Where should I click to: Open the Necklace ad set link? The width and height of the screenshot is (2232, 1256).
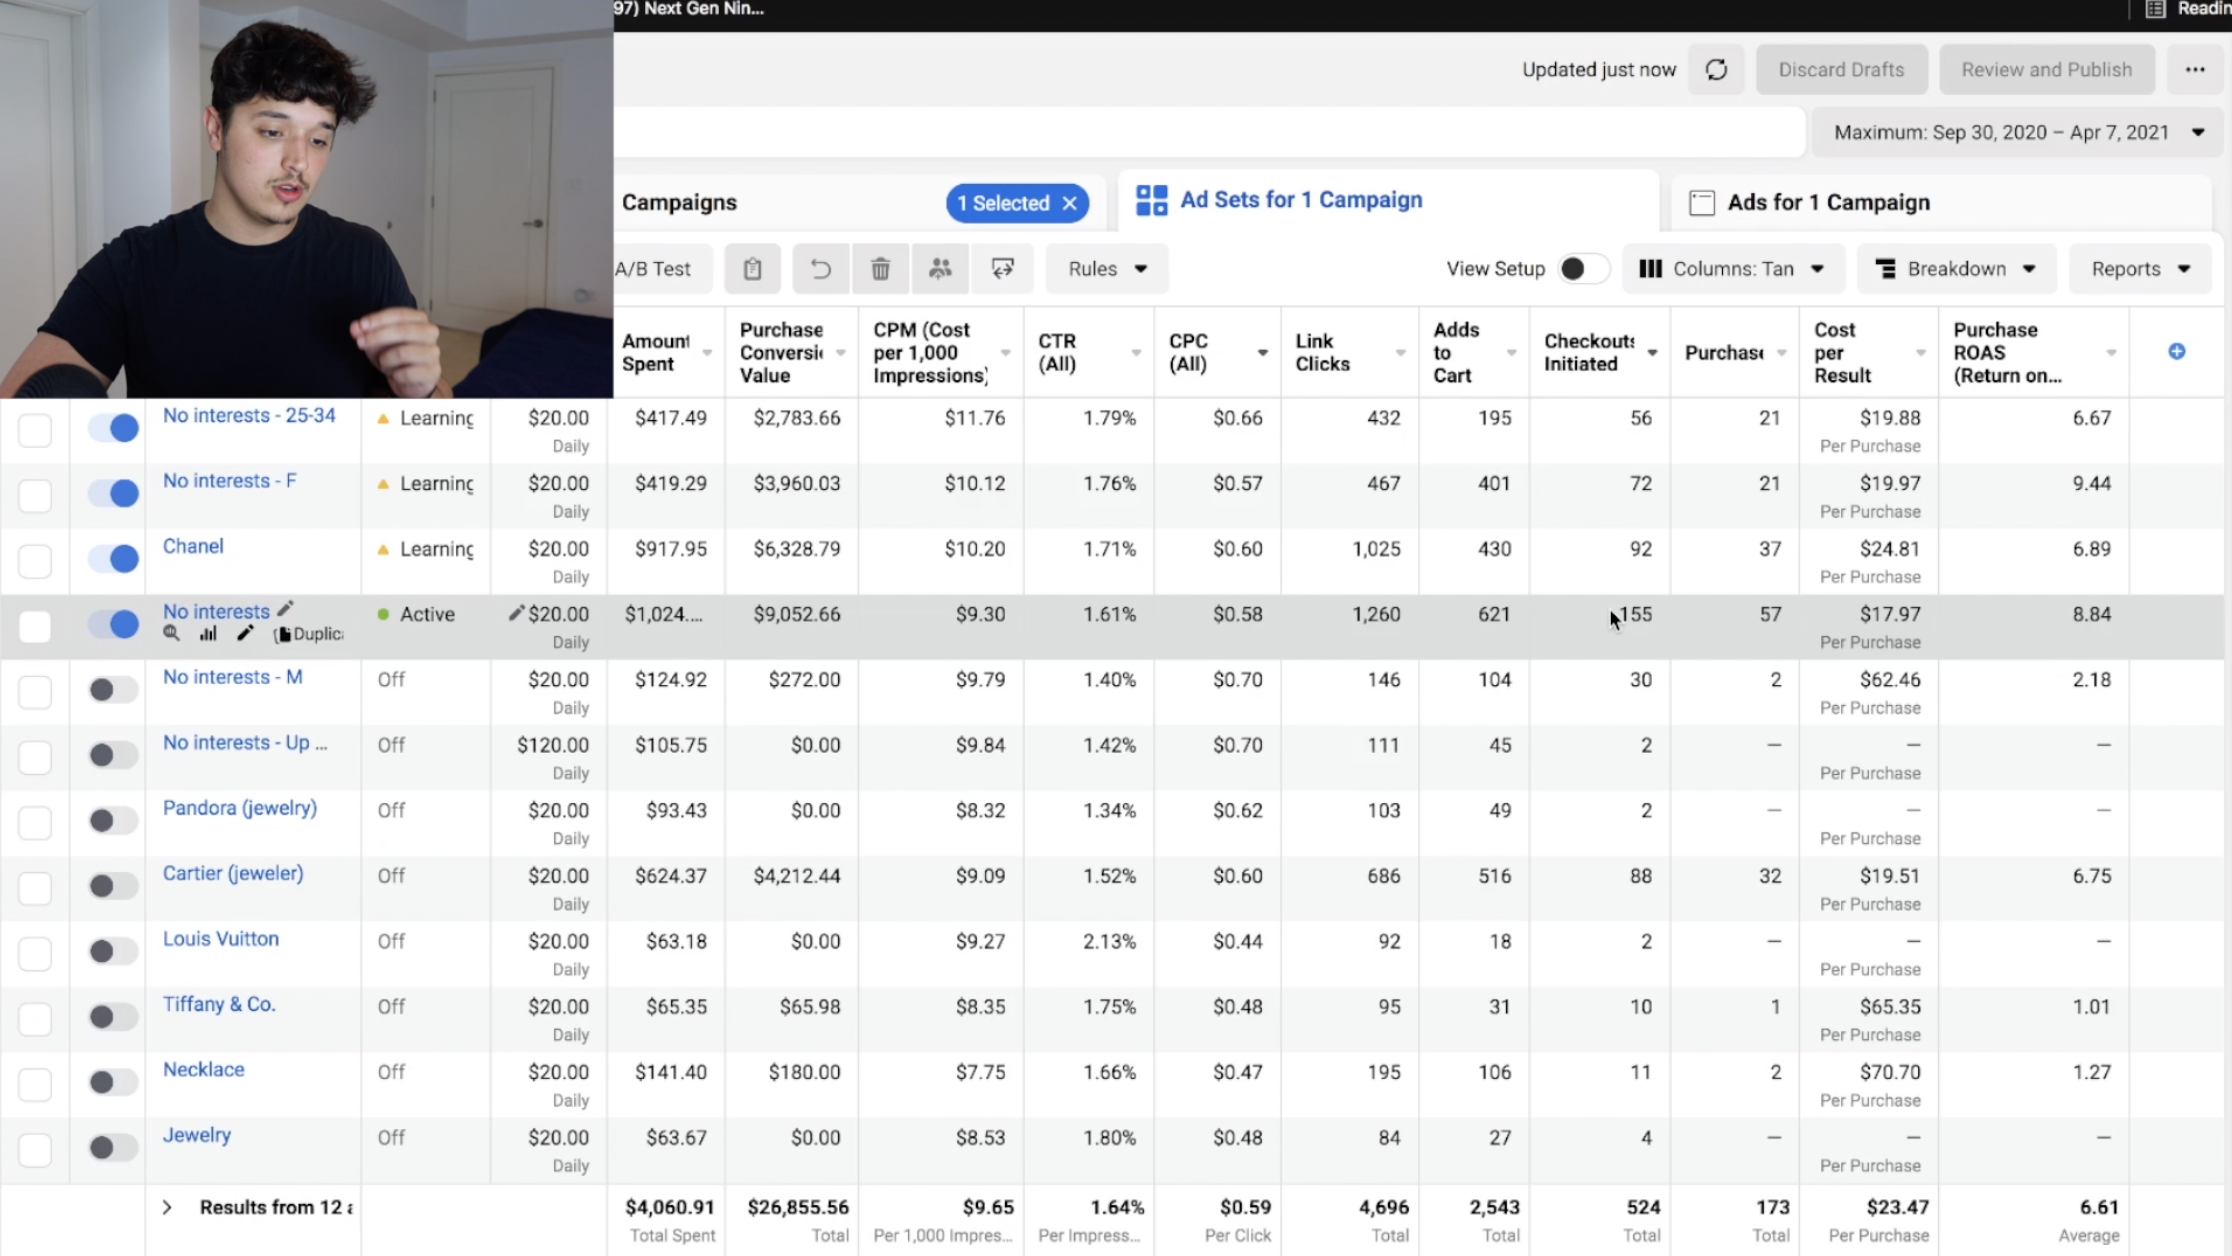pos(204,1069)
